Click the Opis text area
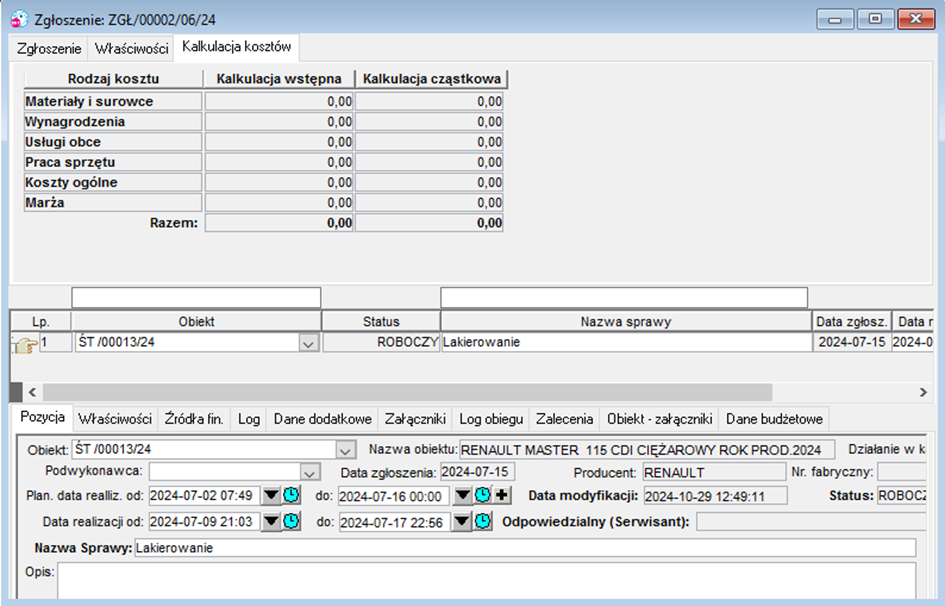The width and height of the screenshot is (945, 606). tap(486, 581)
